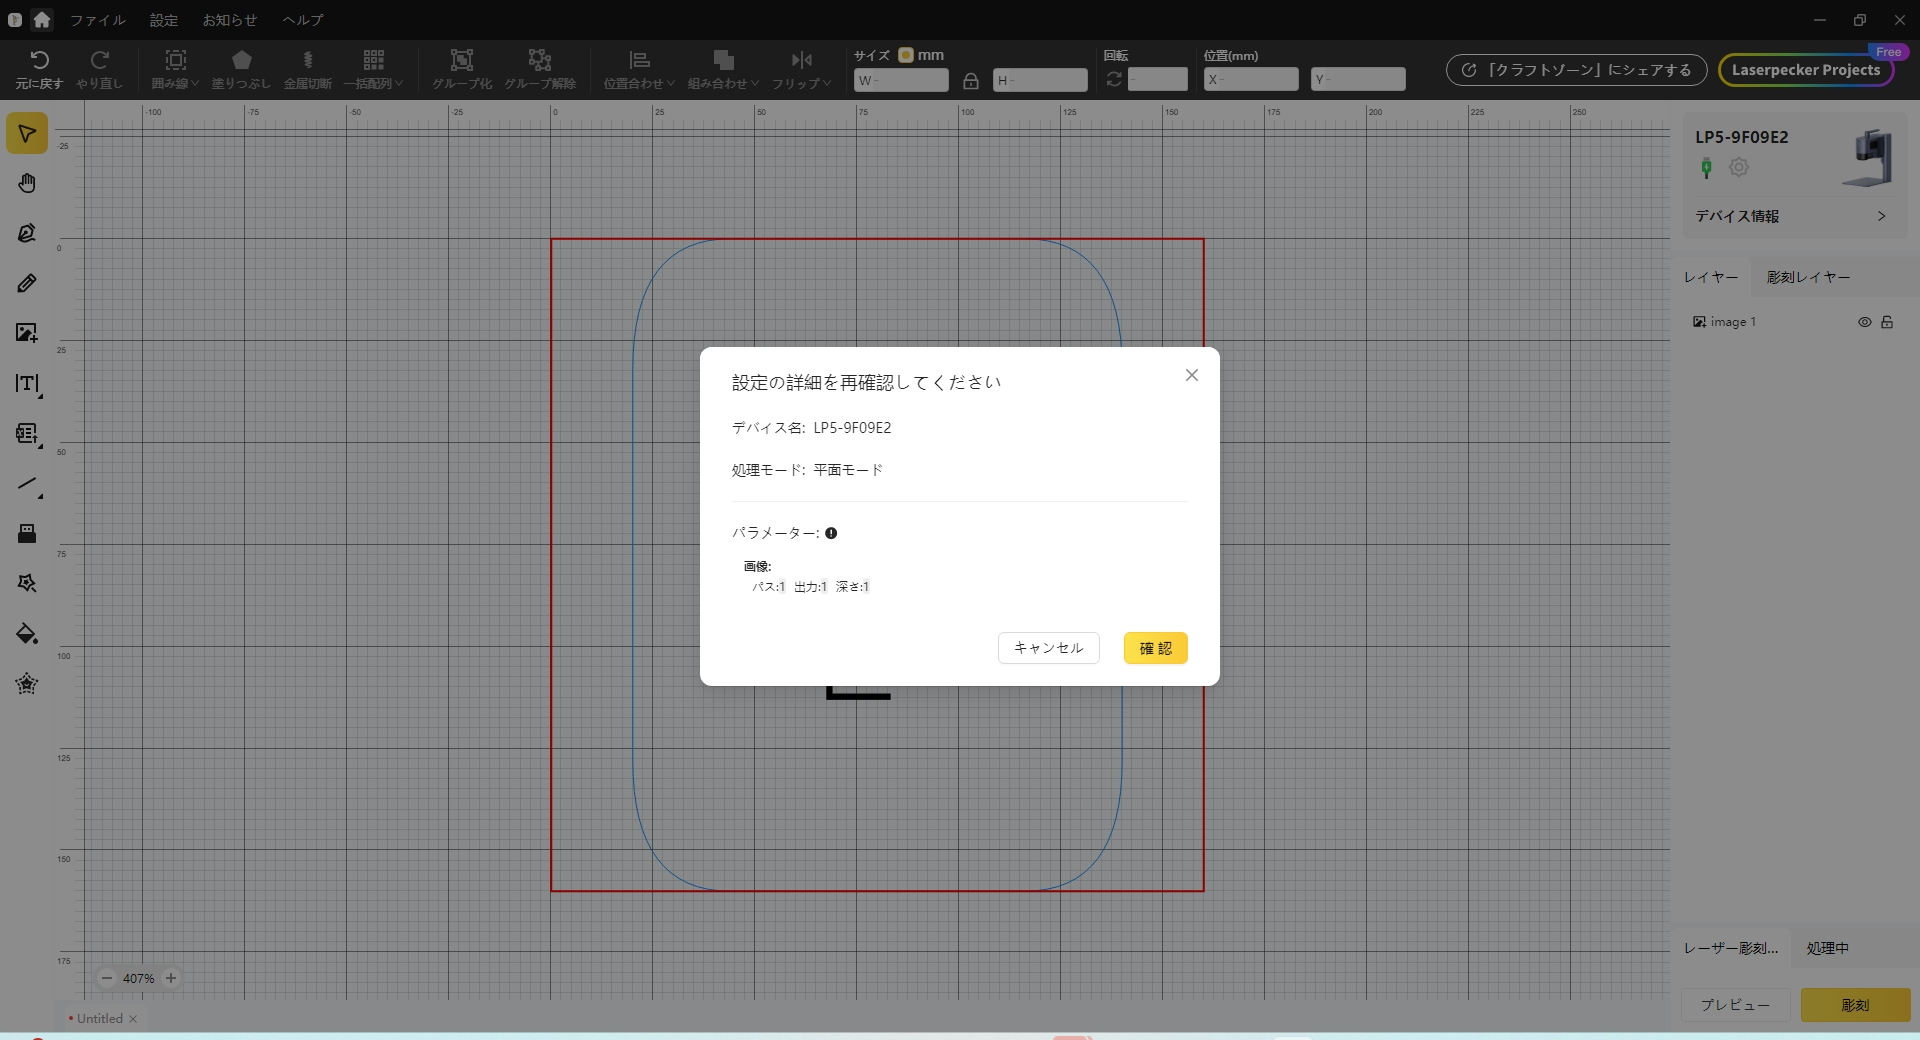
Task: Open the ファイル menu
Action: click(98, 20)
